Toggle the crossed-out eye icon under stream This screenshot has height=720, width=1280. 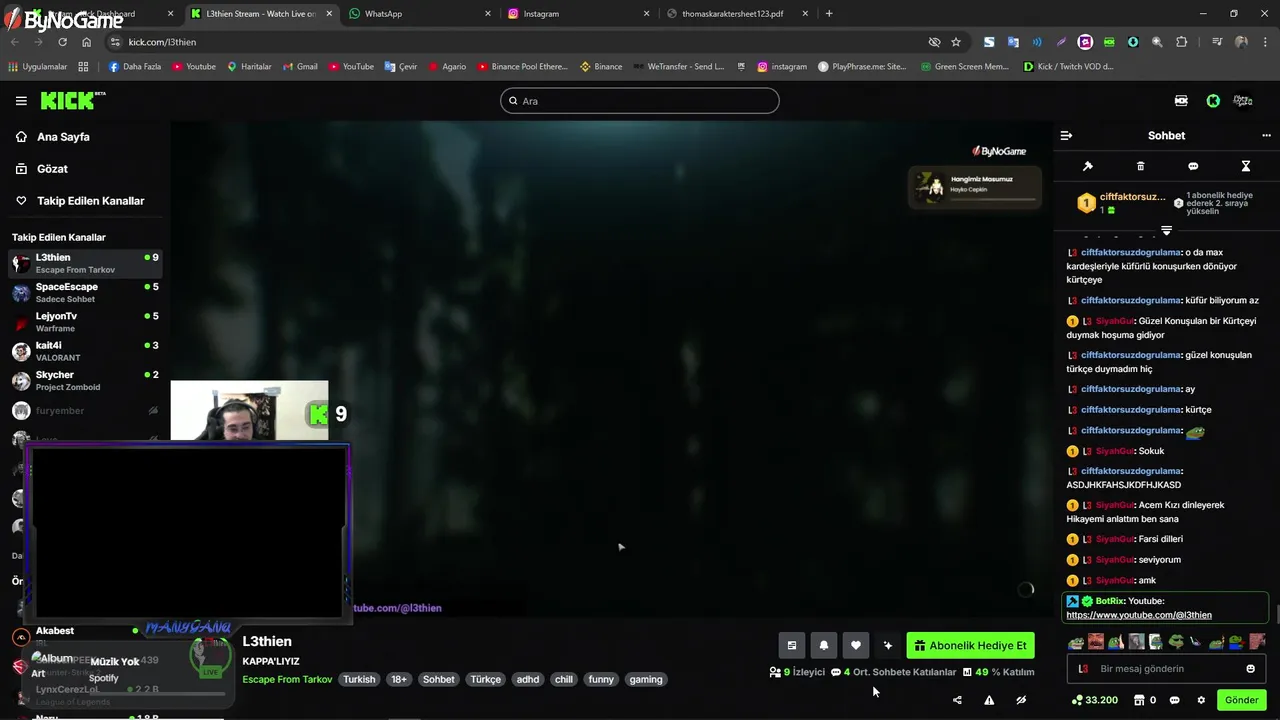click(x=1021, y=700)
